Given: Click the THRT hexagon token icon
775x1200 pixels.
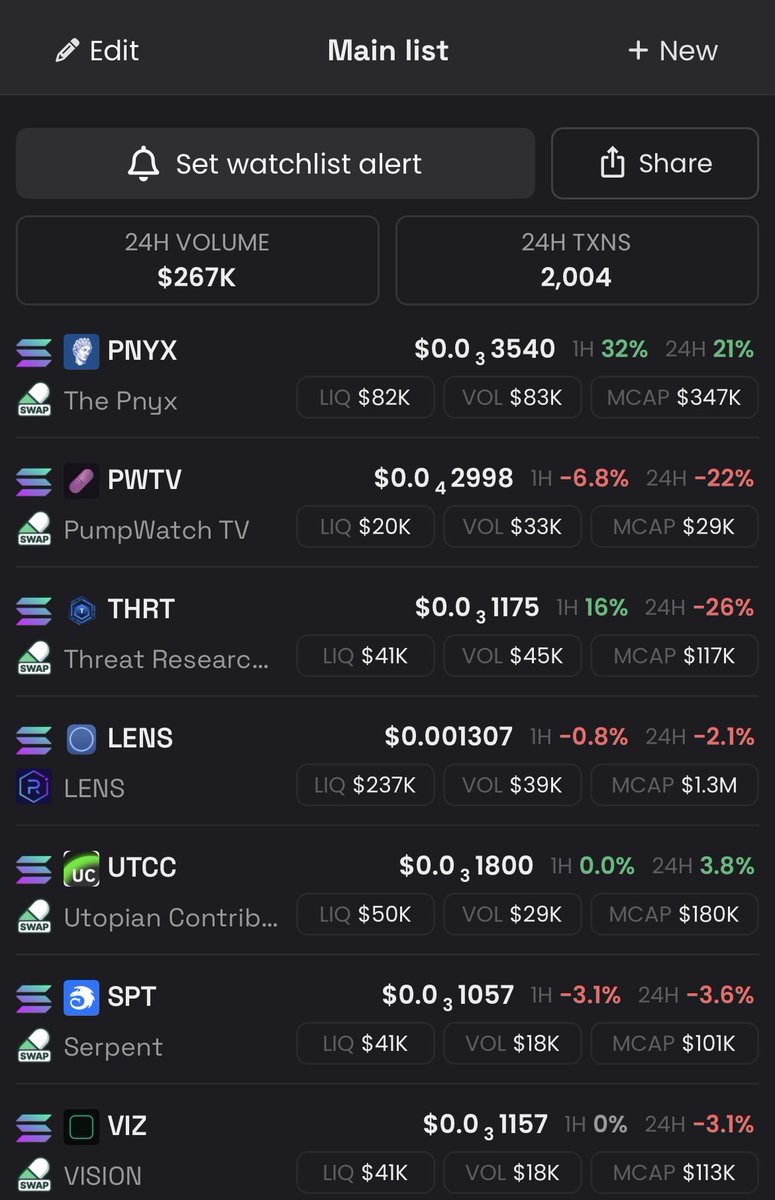Looking at the screenshot, I should (x=81, y=609).
